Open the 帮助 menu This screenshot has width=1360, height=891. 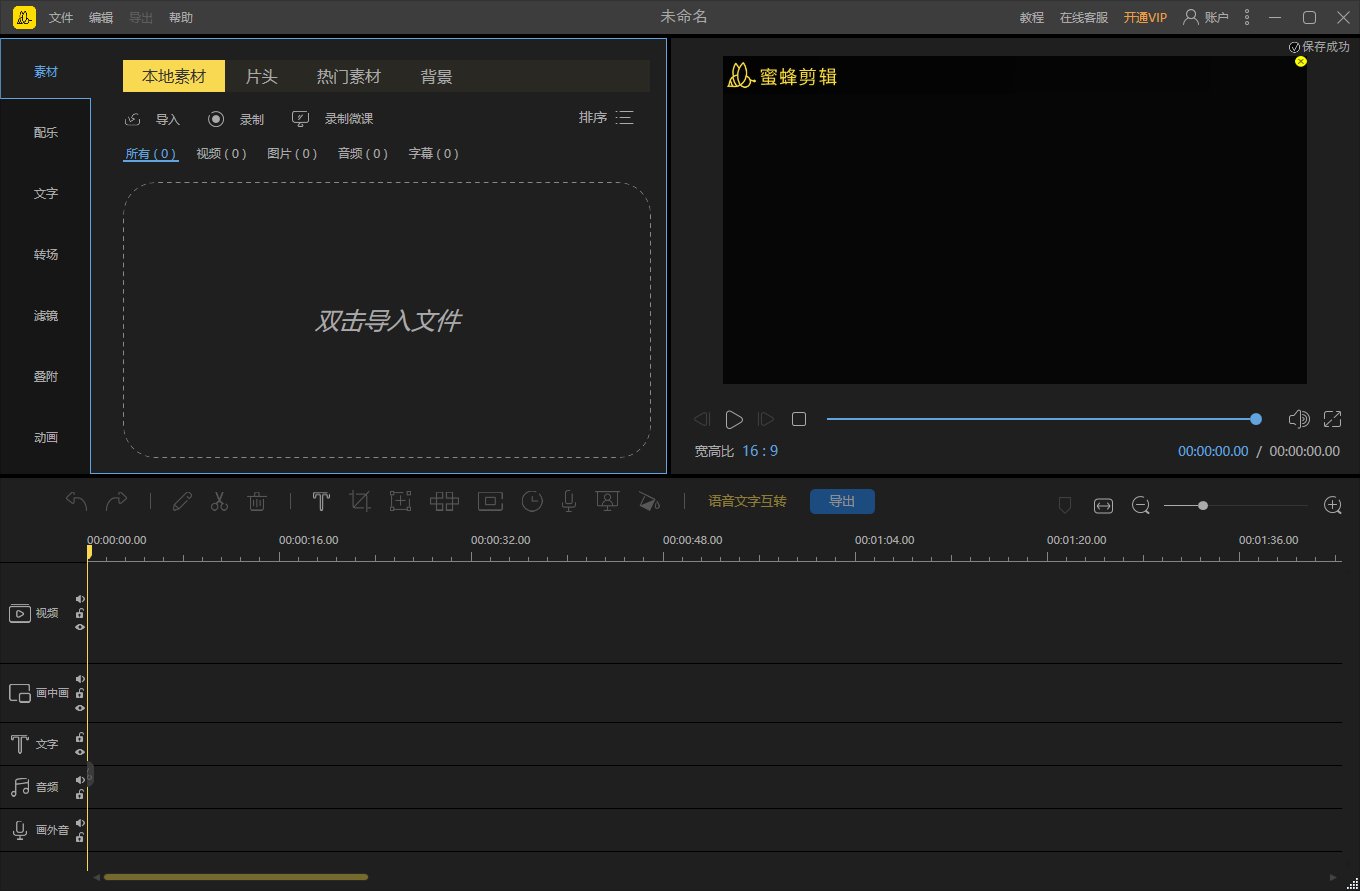point(181,17)
